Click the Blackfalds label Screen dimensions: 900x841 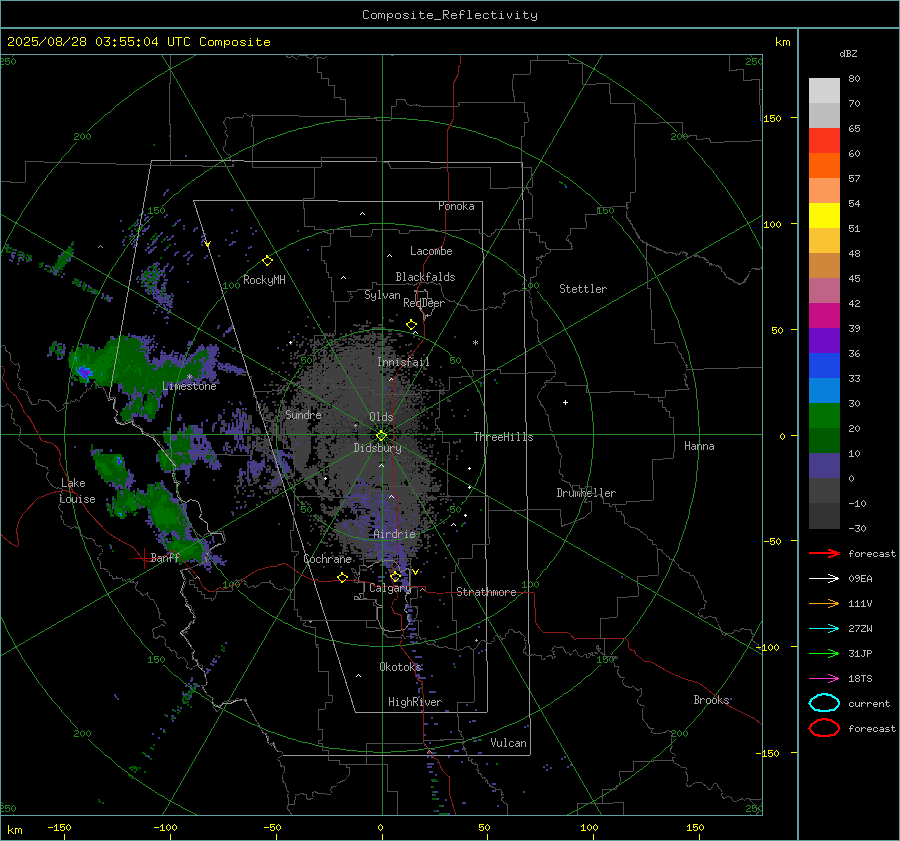[425, 277]
